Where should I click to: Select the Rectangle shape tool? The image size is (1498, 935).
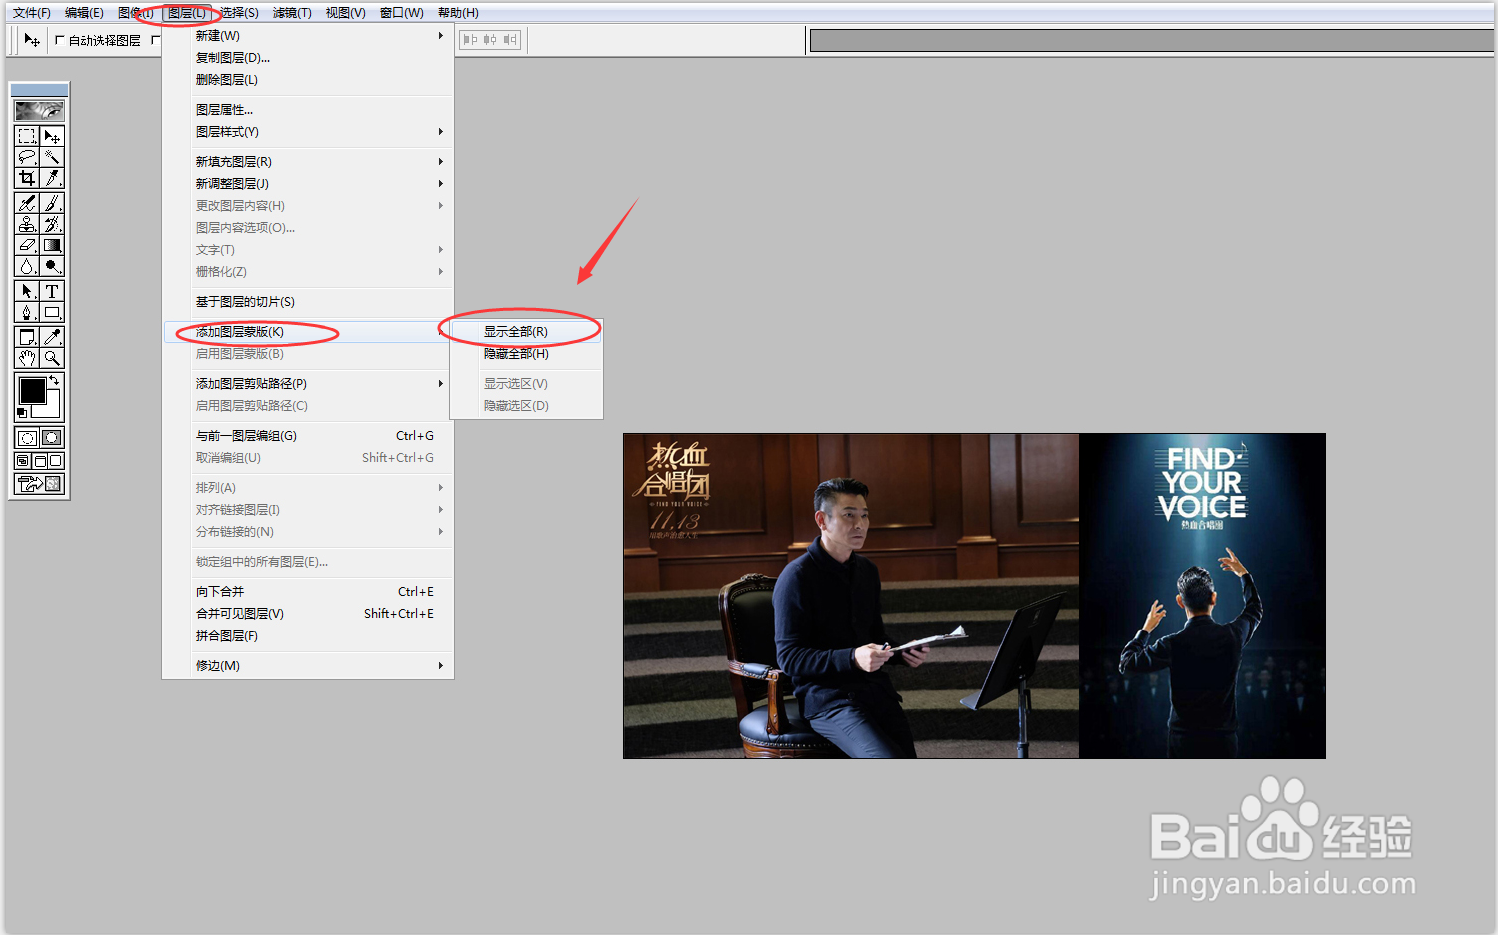point(52,312)
